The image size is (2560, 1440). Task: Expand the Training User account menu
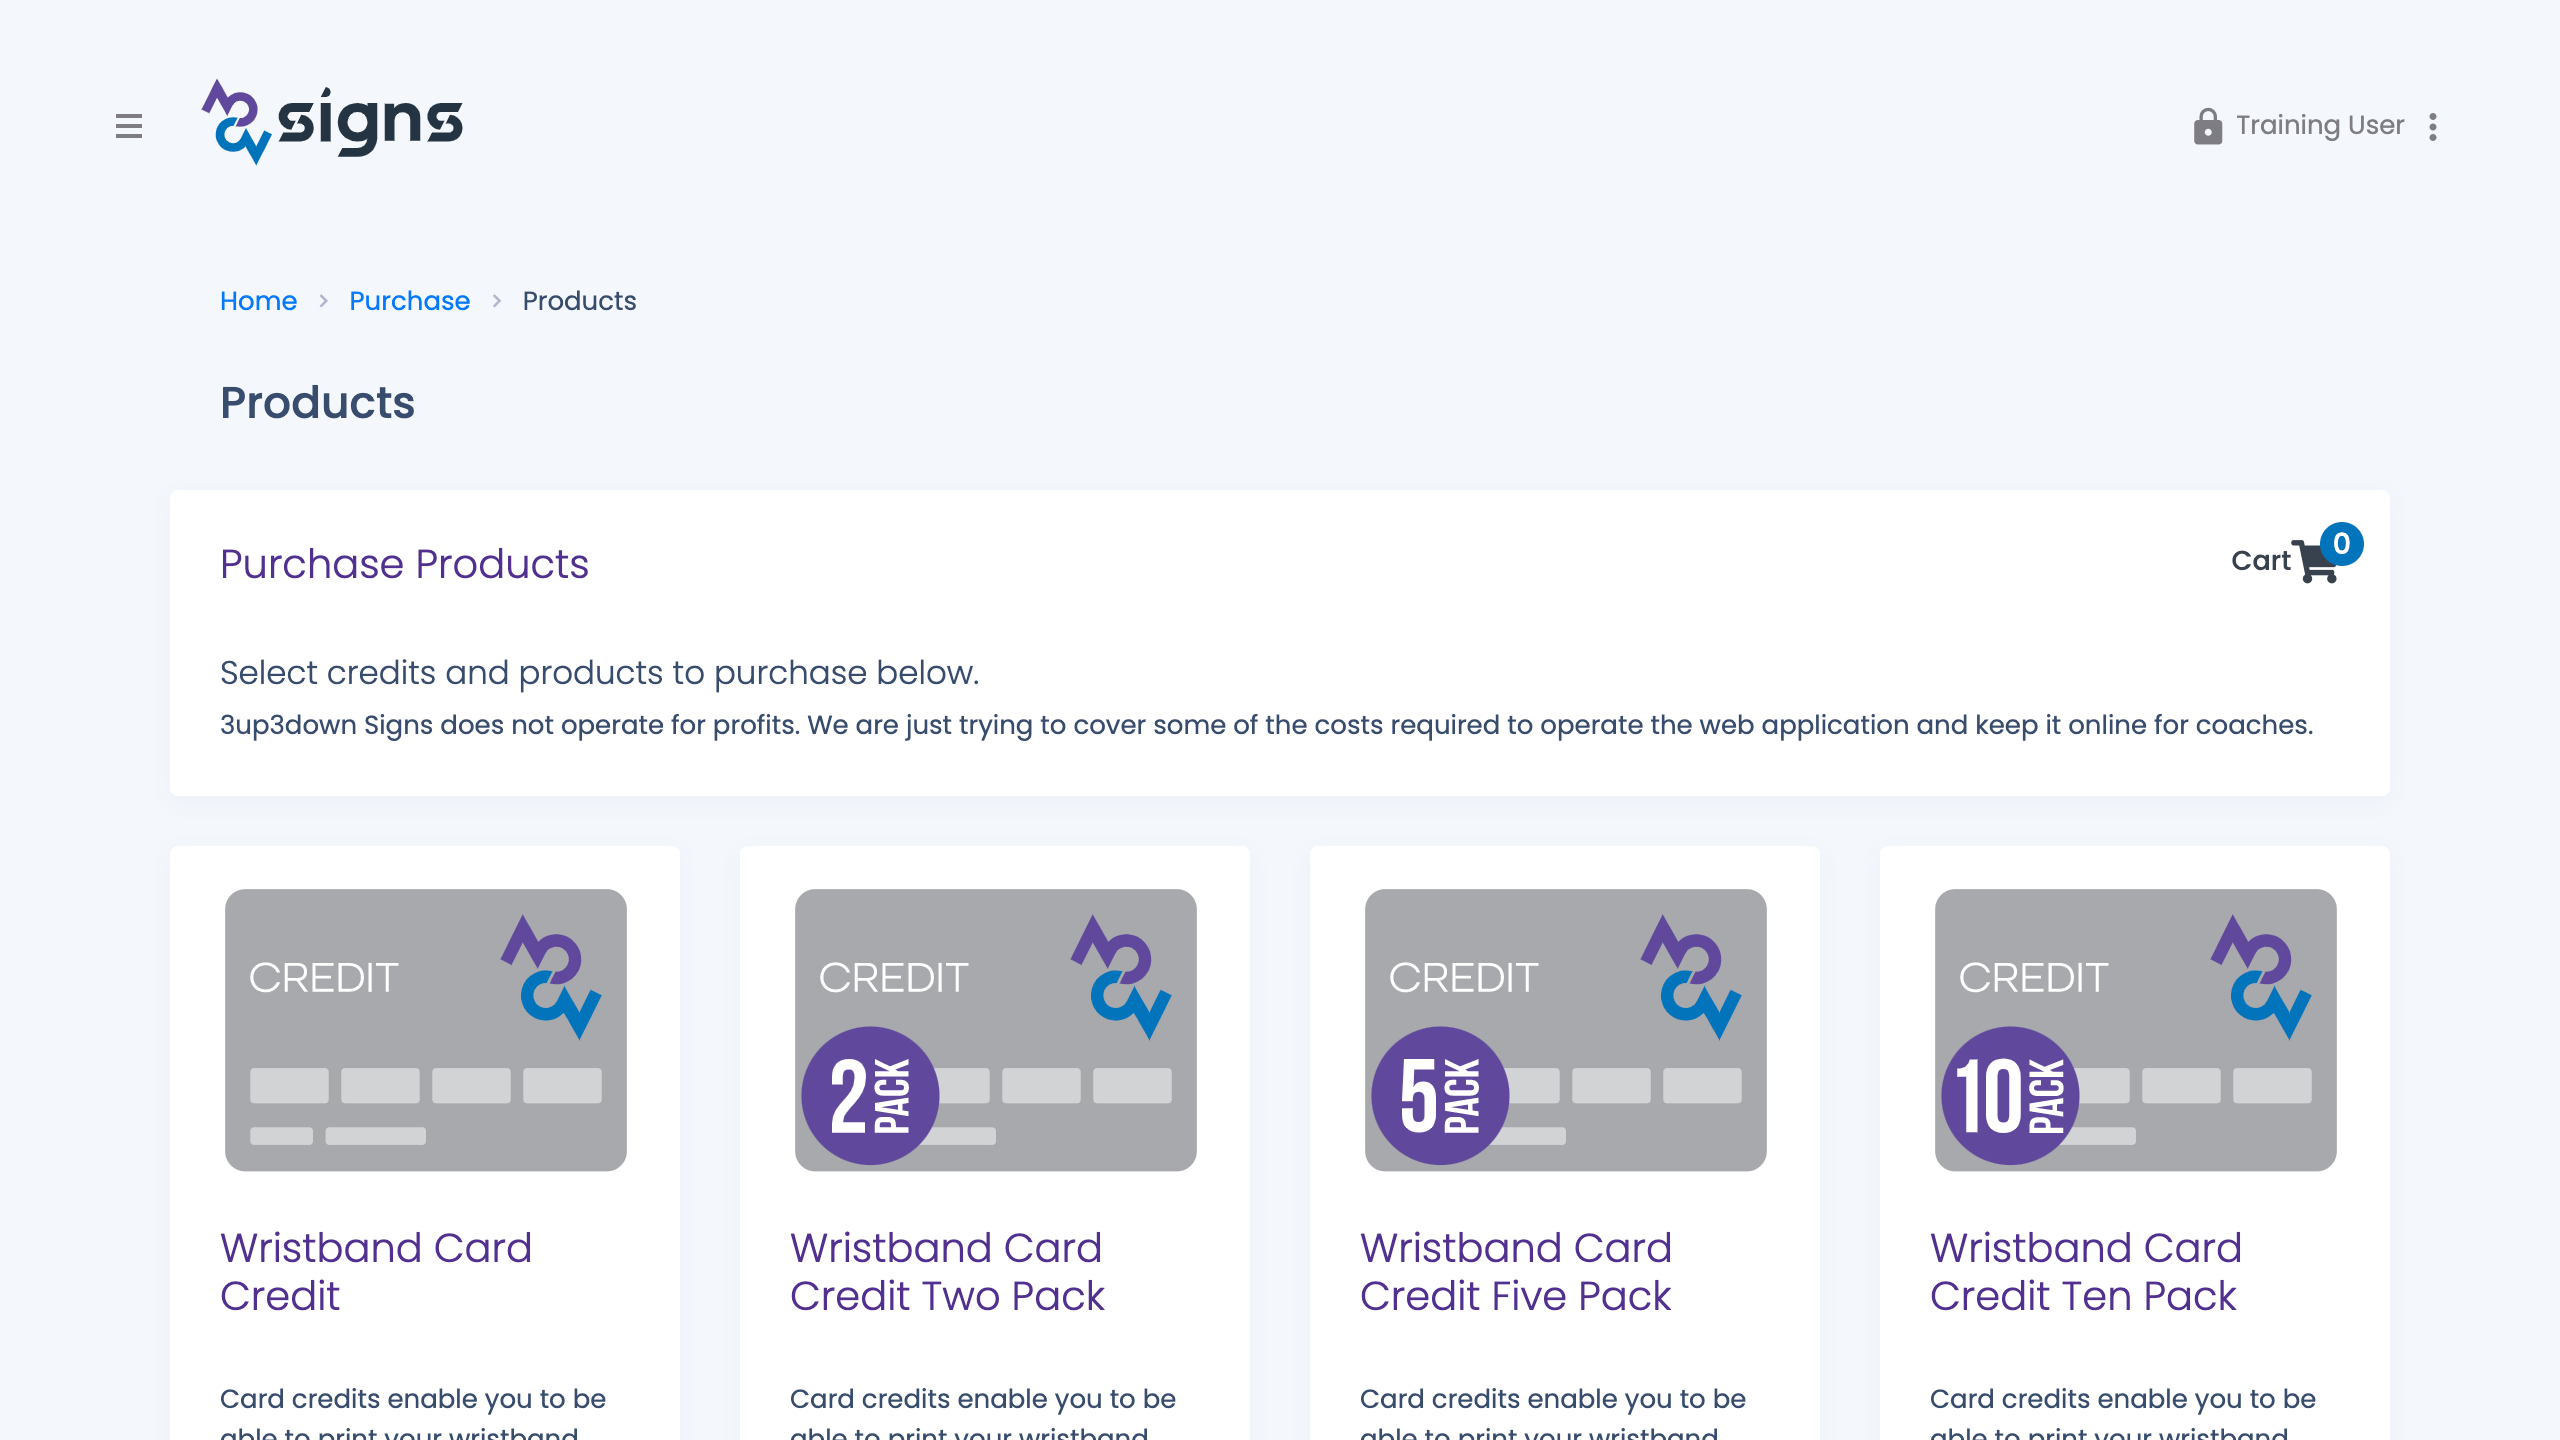[x=2319, y=126]
